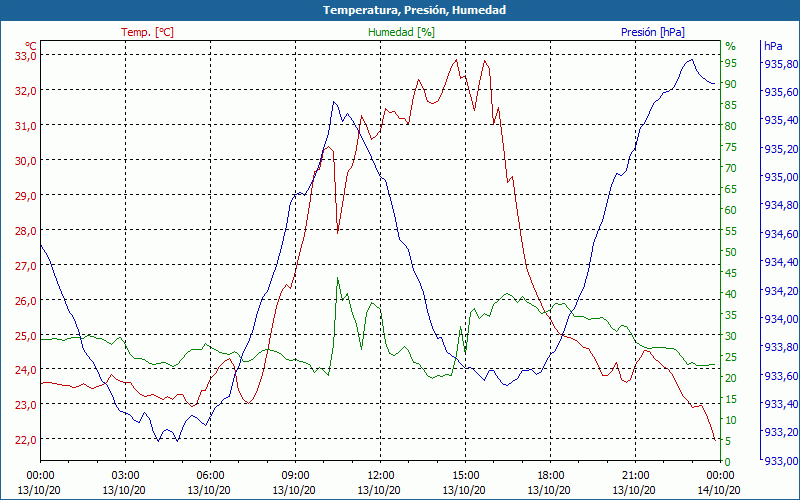Click the '934,40' pressure axis value
This screenshot has height=500, width=800.
tap(780, 262)
